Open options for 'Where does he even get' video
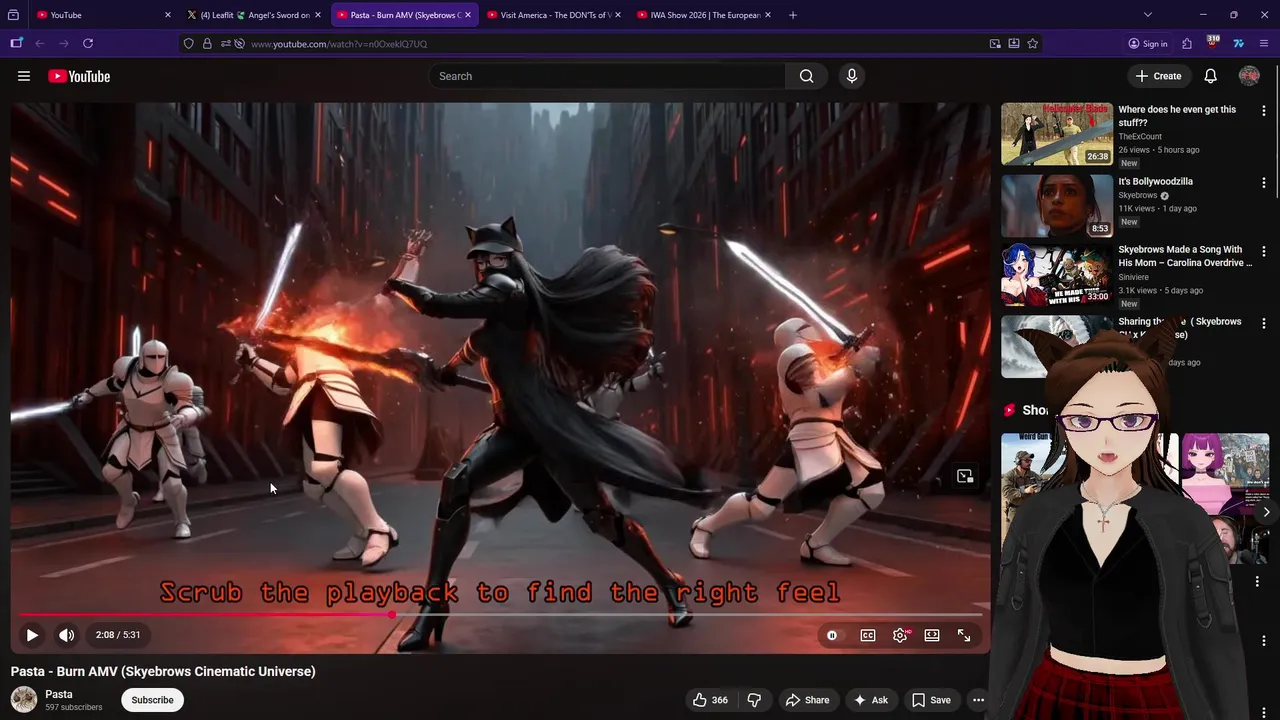This screenshot has width=1280, height=720. pos(1263,111)
